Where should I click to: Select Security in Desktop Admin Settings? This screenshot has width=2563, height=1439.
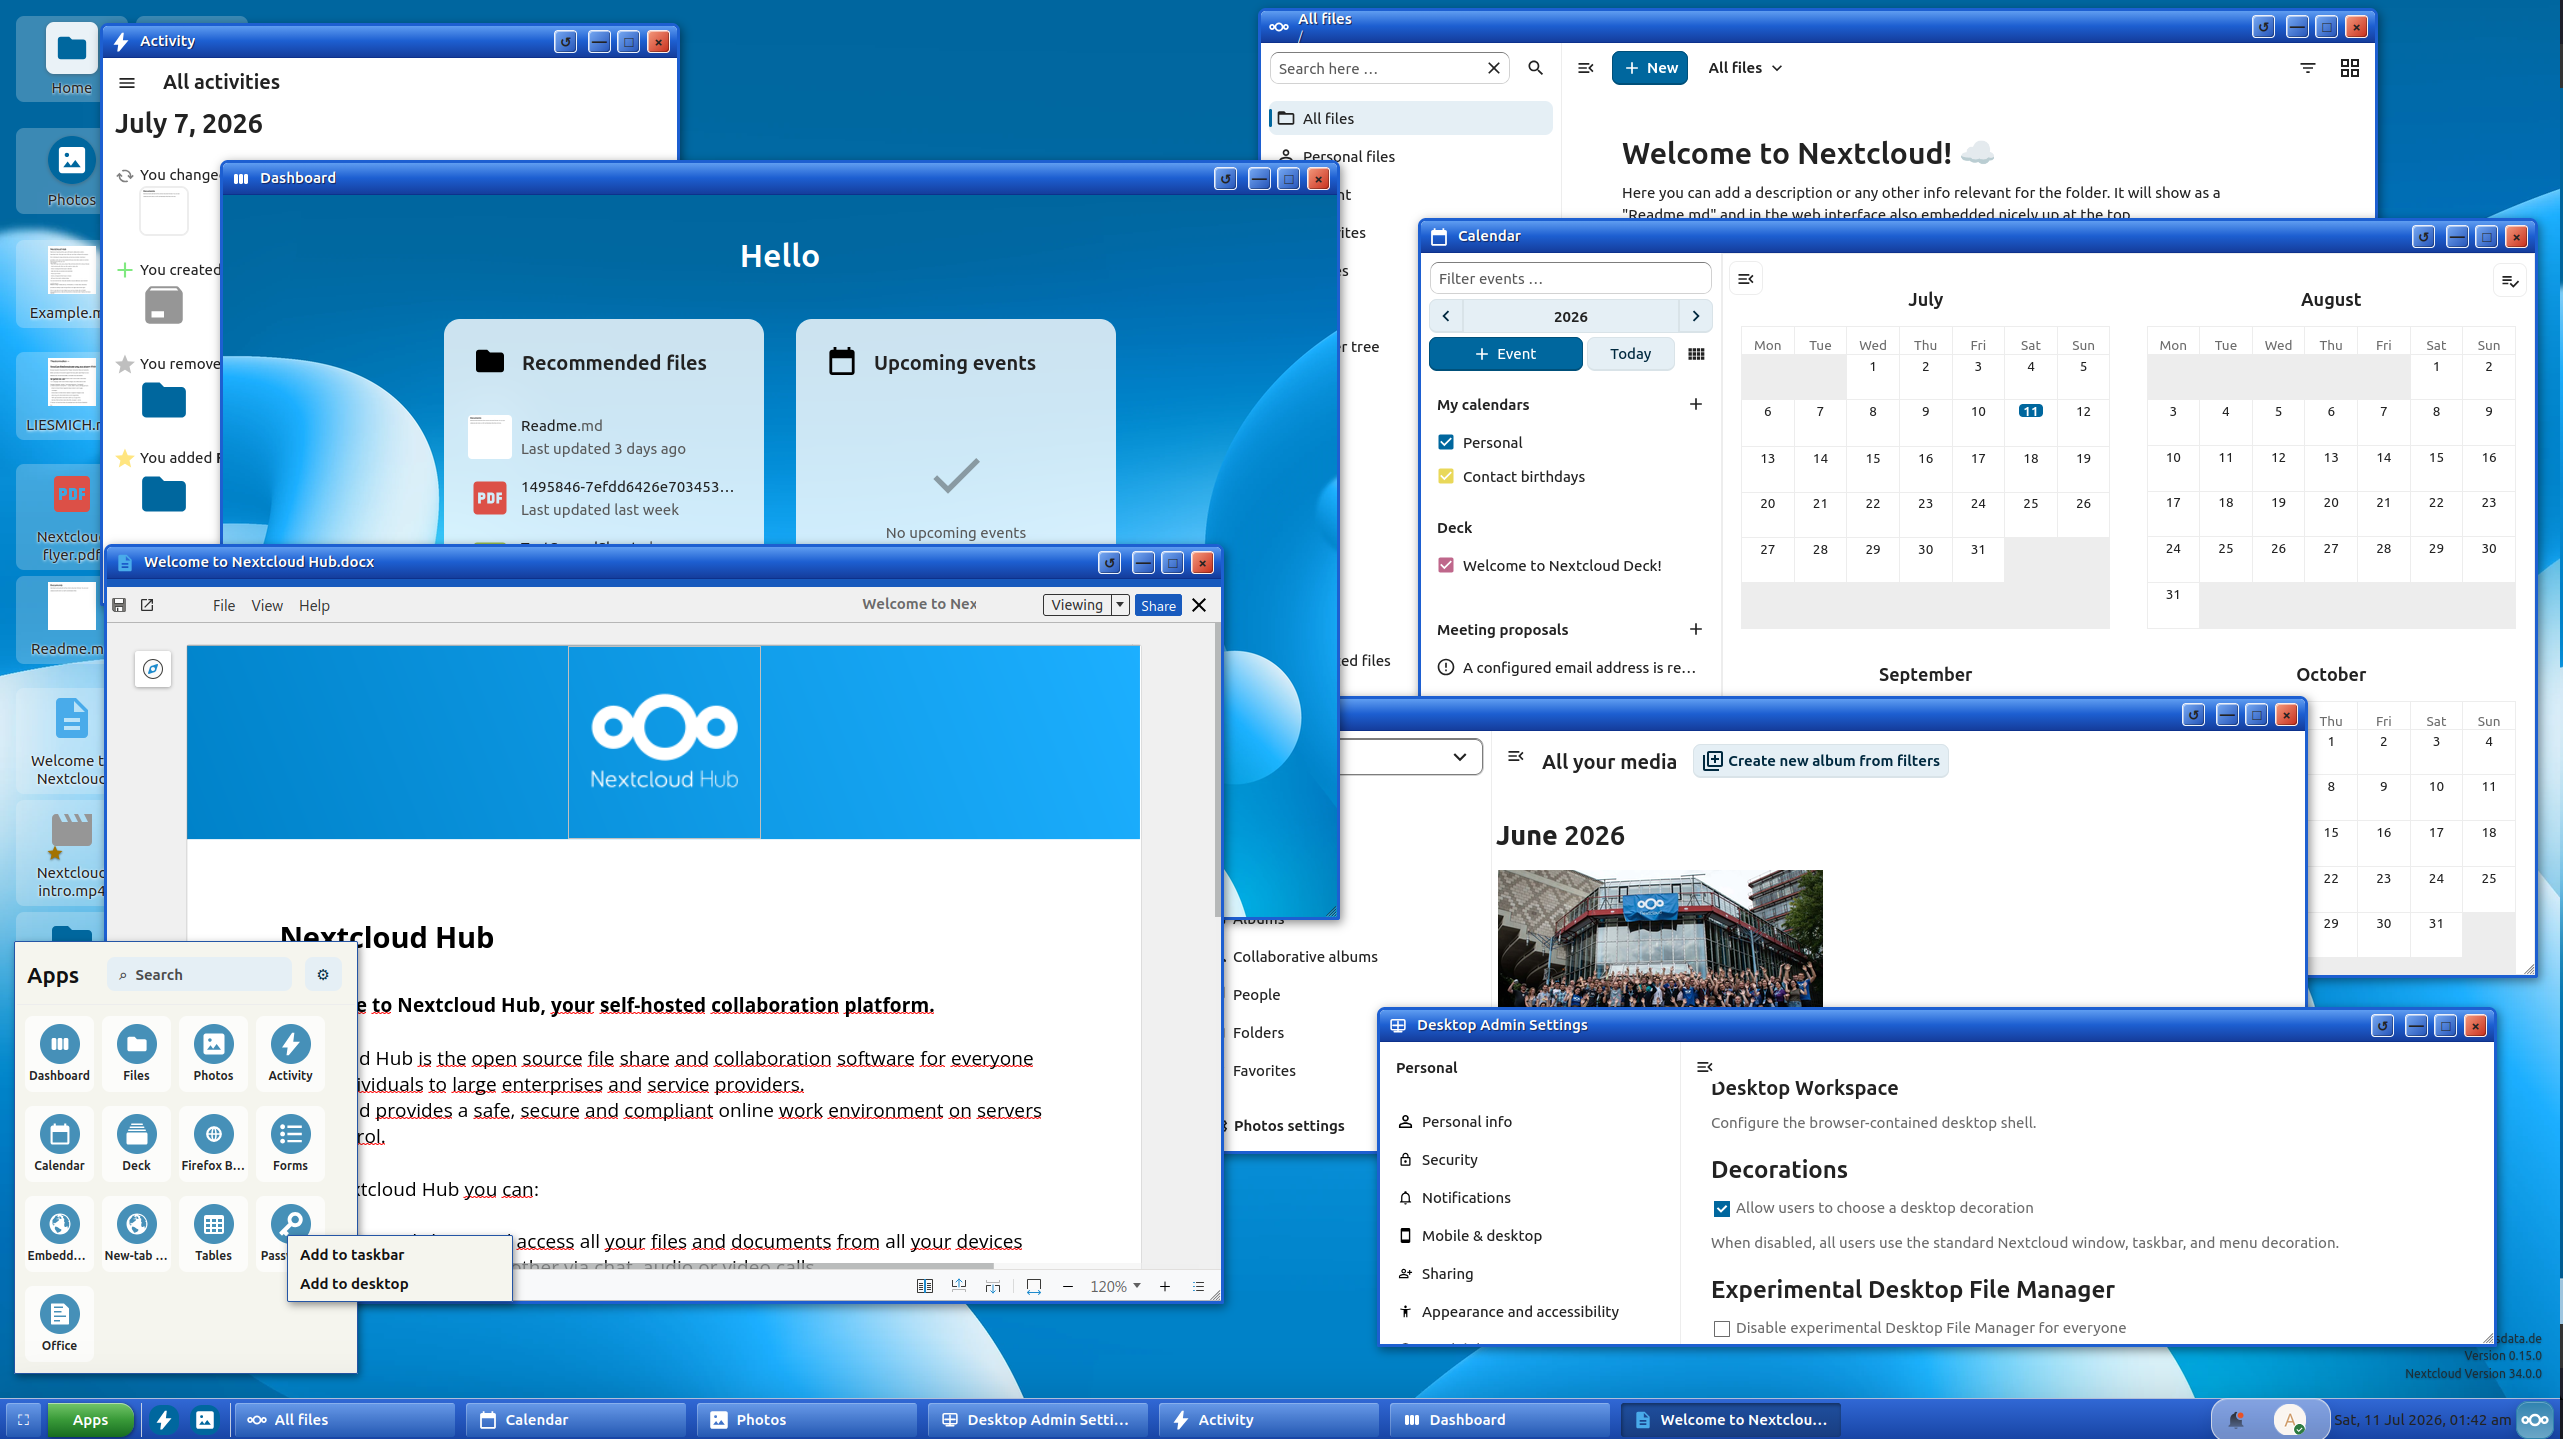pos(1449,1159)
